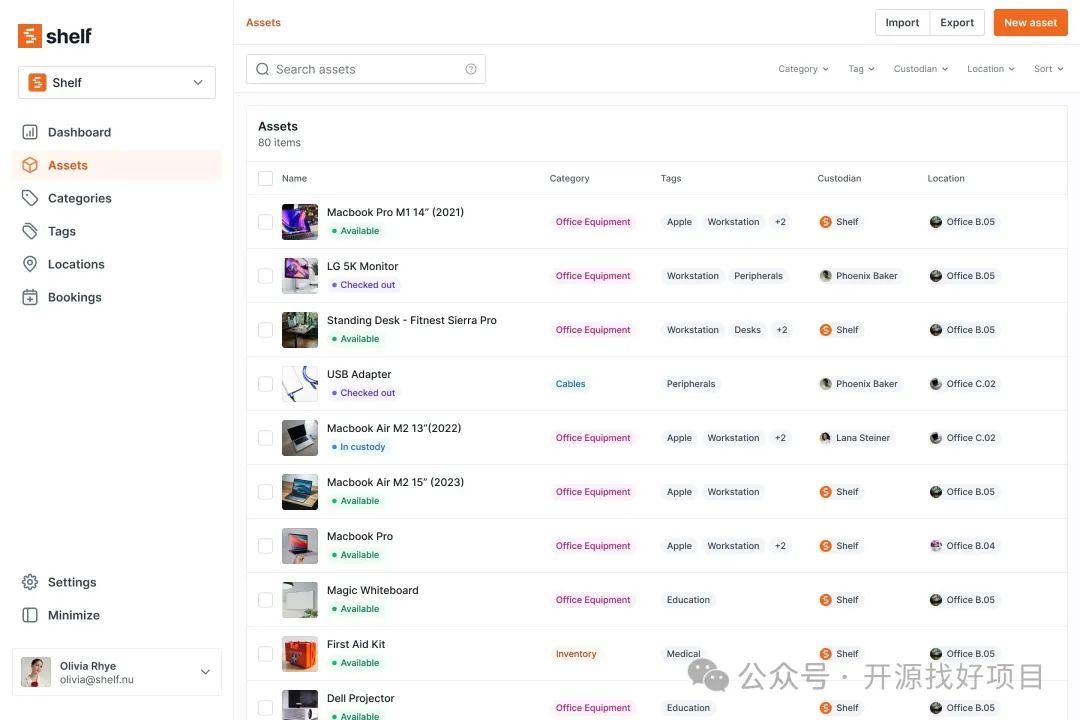Tick the Magic Whiteboard row checkbox
Image resolution: width=1080 pixels, height=720 pixels.
(265, 599)
